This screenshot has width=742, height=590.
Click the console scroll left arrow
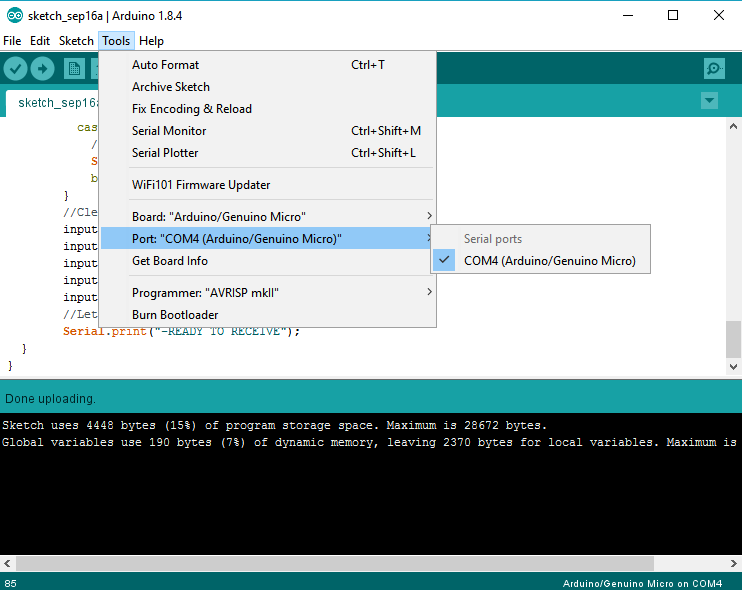tap(7, 564)
